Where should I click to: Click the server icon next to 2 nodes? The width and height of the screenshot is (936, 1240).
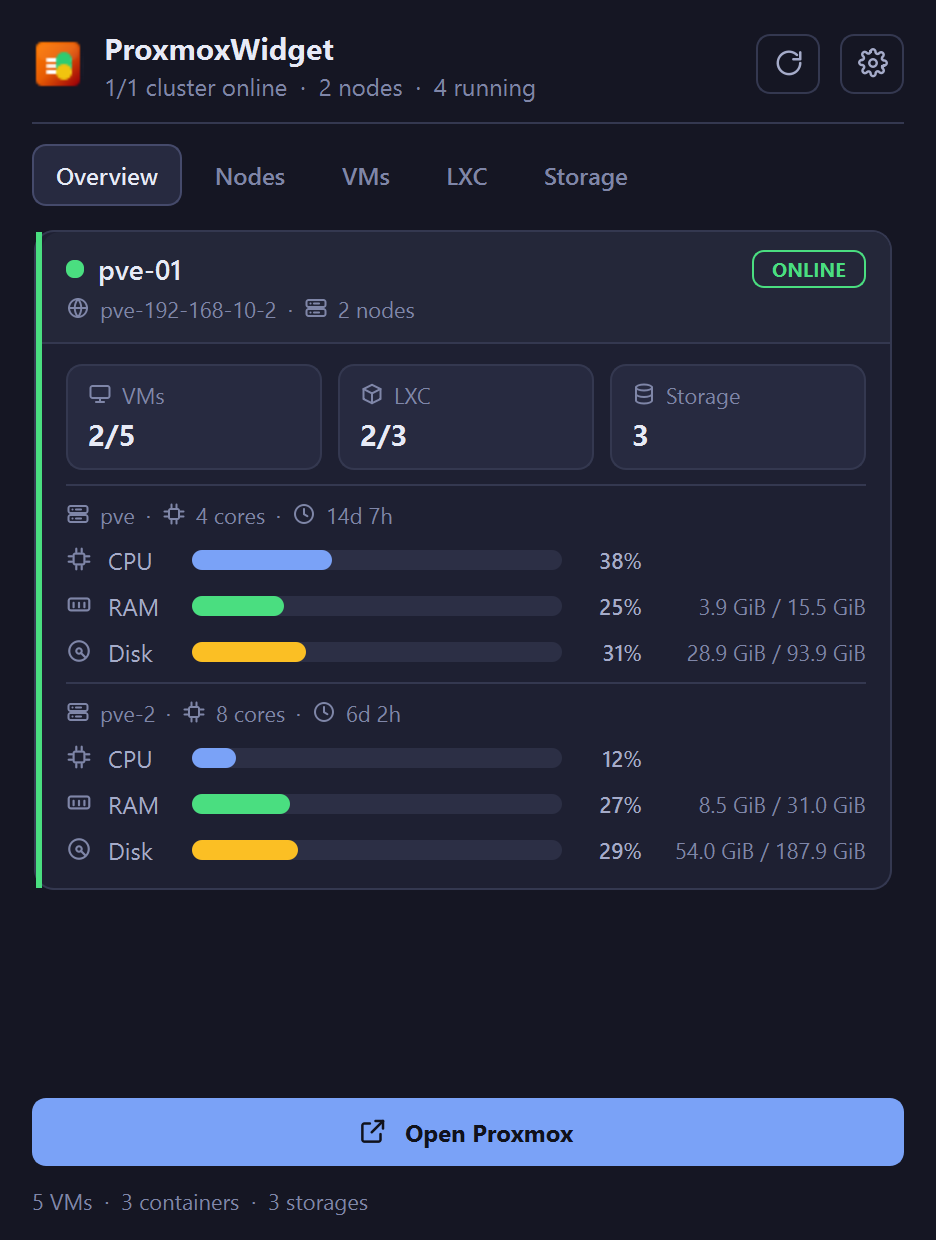tap(316, 309)
